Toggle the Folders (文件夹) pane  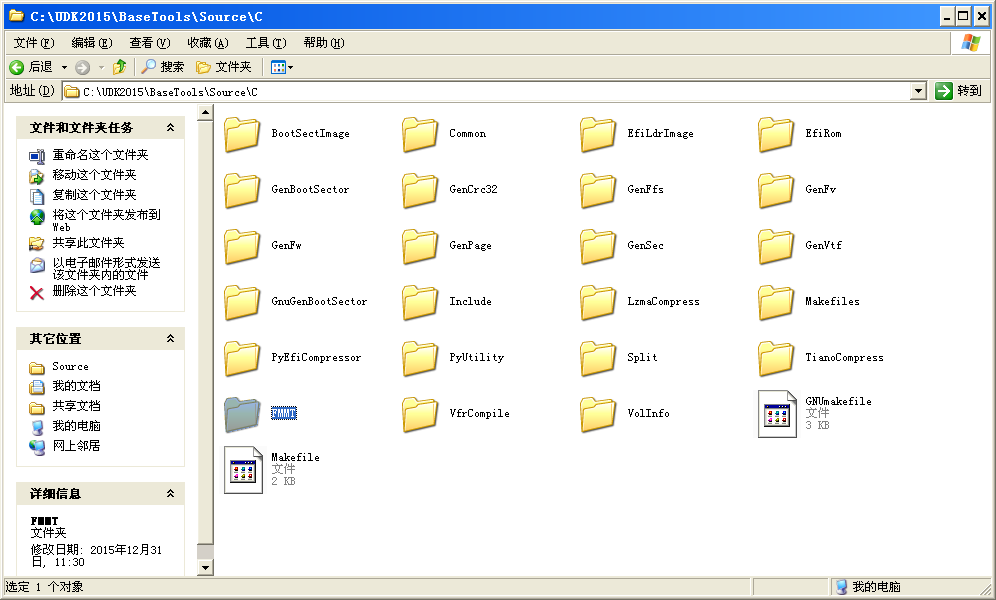224,67
